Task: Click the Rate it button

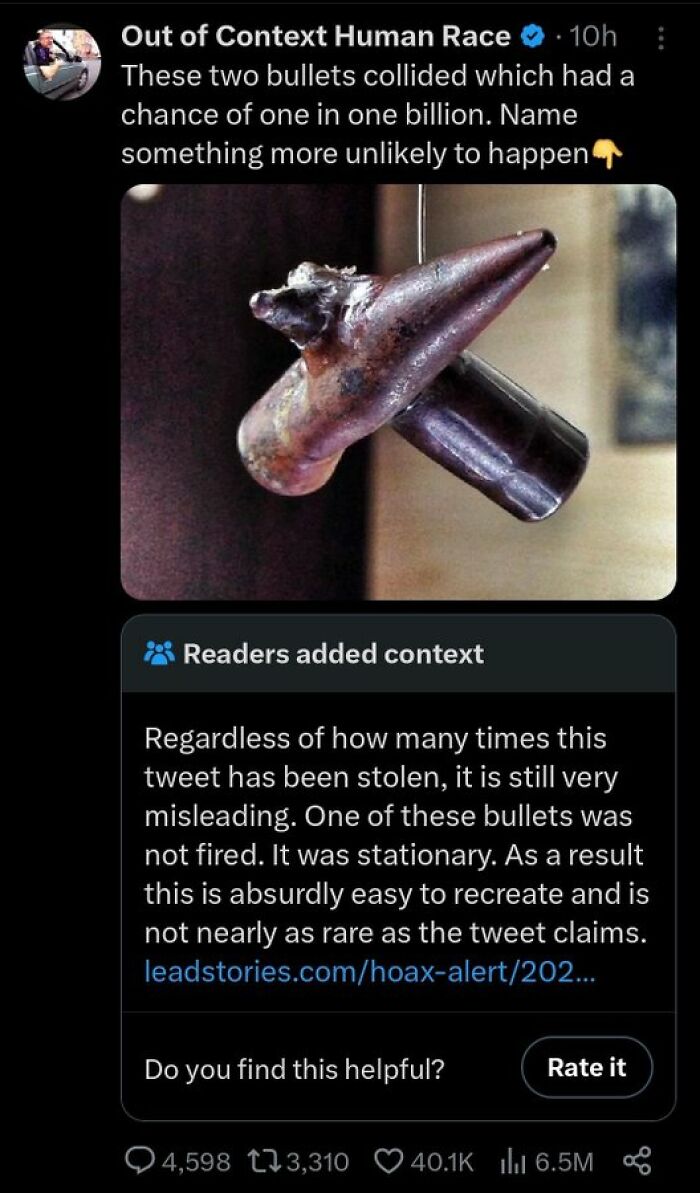Action: 587,1067
